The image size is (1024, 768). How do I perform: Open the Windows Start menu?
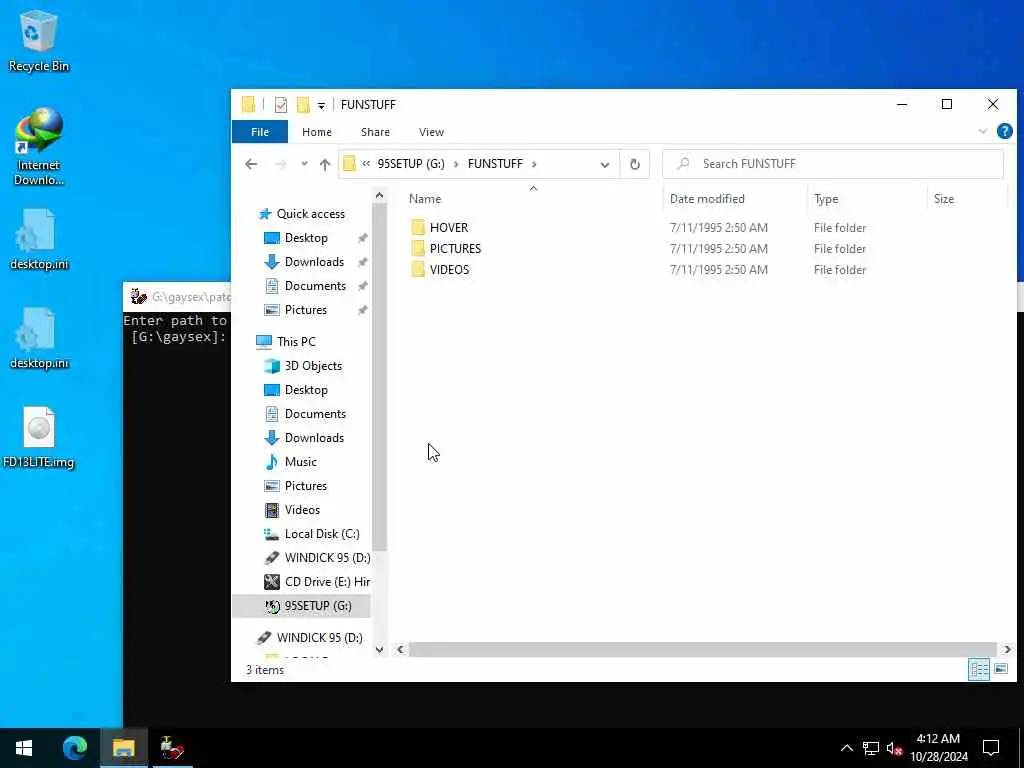[24, 748]
